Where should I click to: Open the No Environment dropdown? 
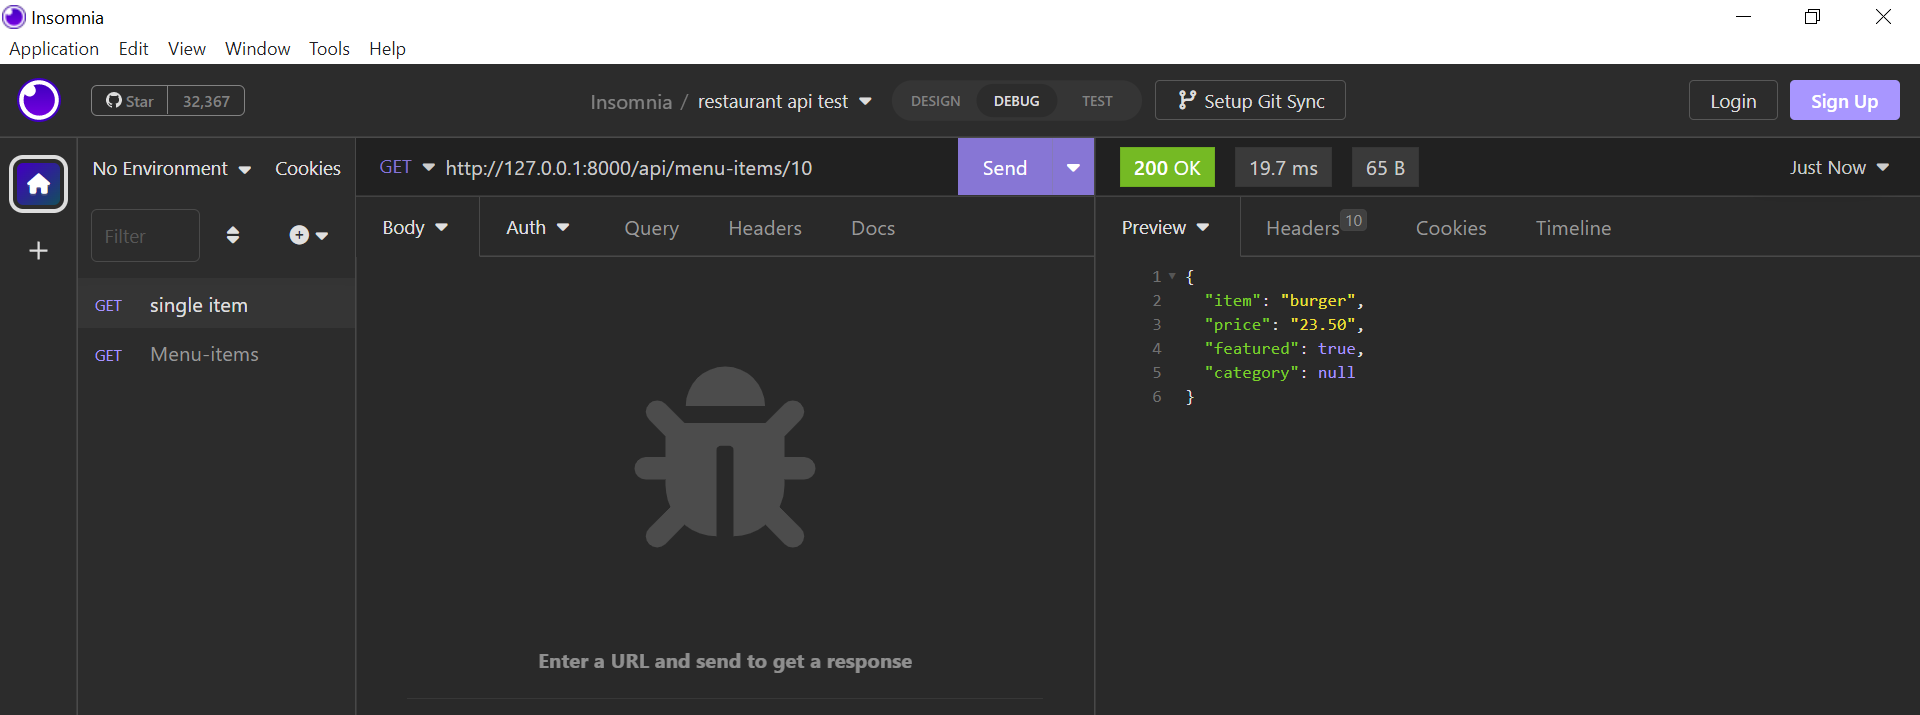(x=171, y=168)
